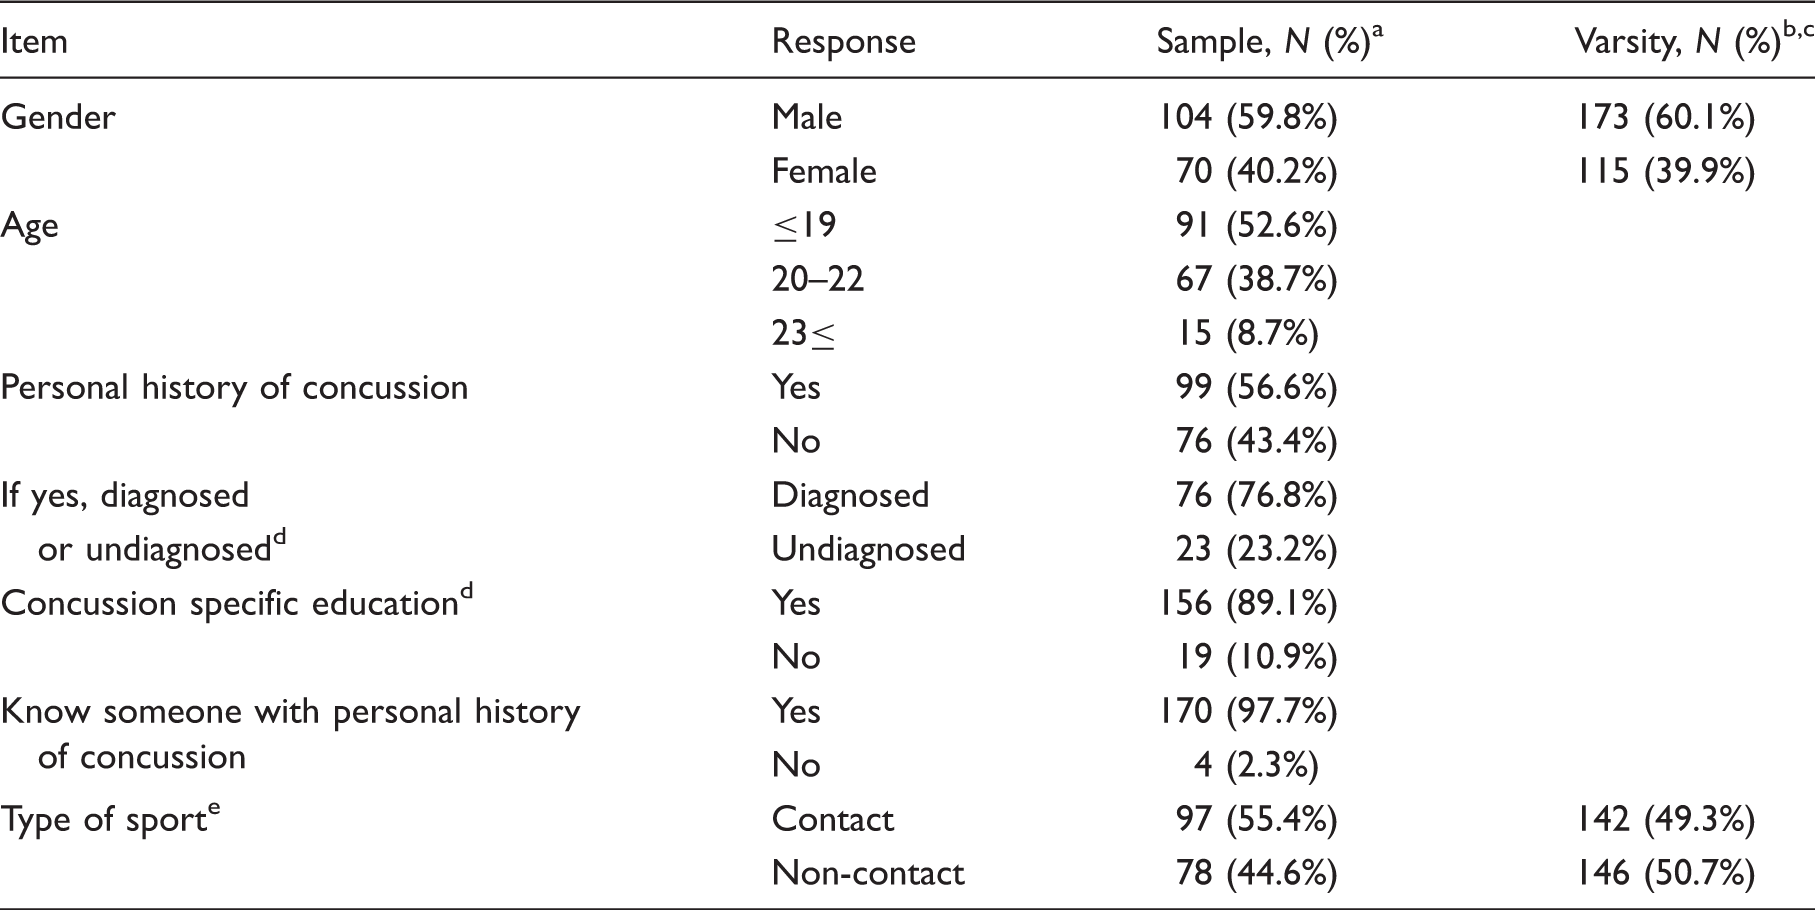The width and height of the screenshot is (1815, 910).
Task: Select 'Know someone with personal history' label
Action: 290,712
